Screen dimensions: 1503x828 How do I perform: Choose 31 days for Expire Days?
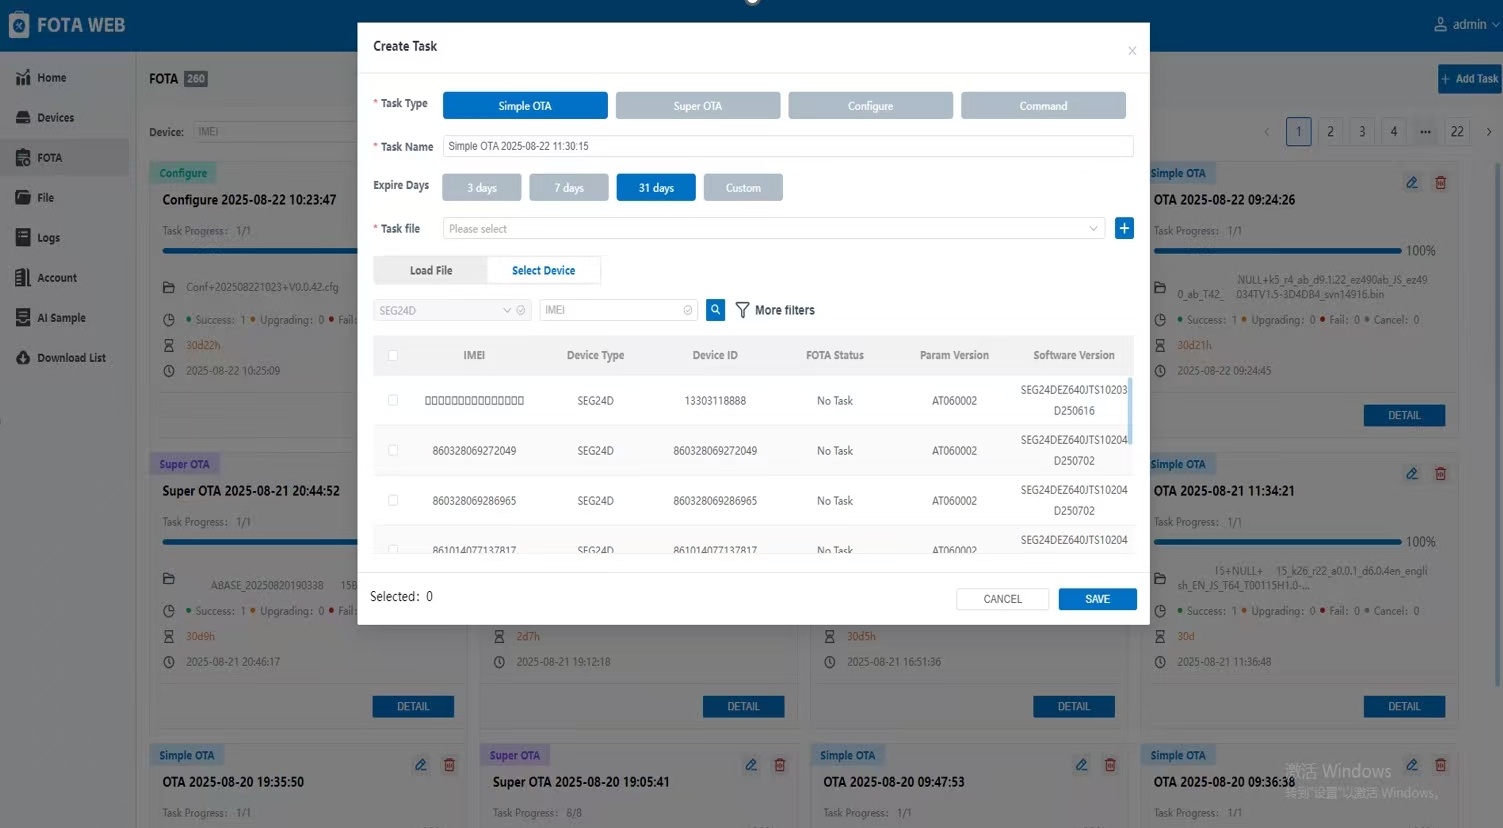(x=656, y=187)
